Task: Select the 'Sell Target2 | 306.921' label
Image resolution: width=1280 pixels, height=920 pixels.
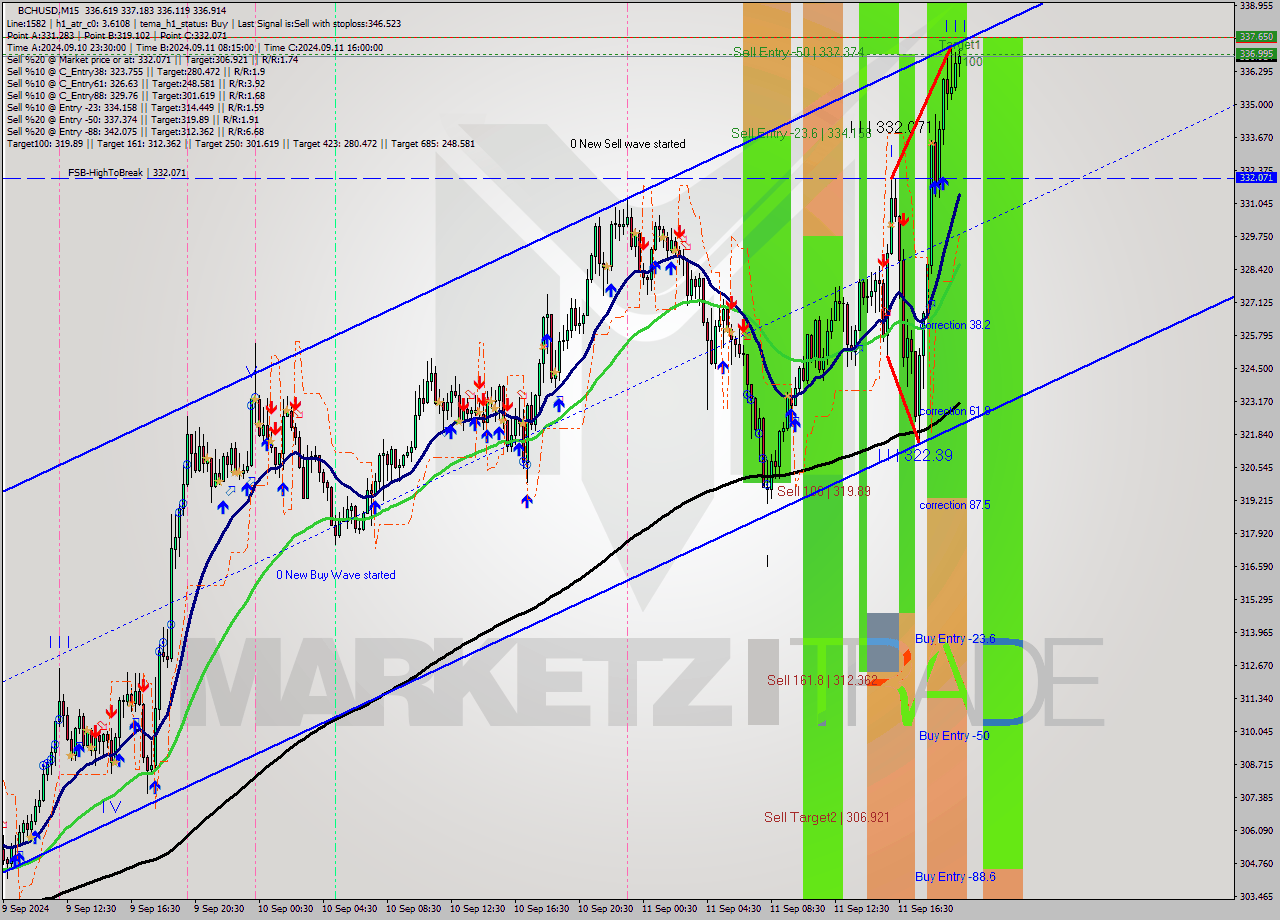Action: click(826, 817)
